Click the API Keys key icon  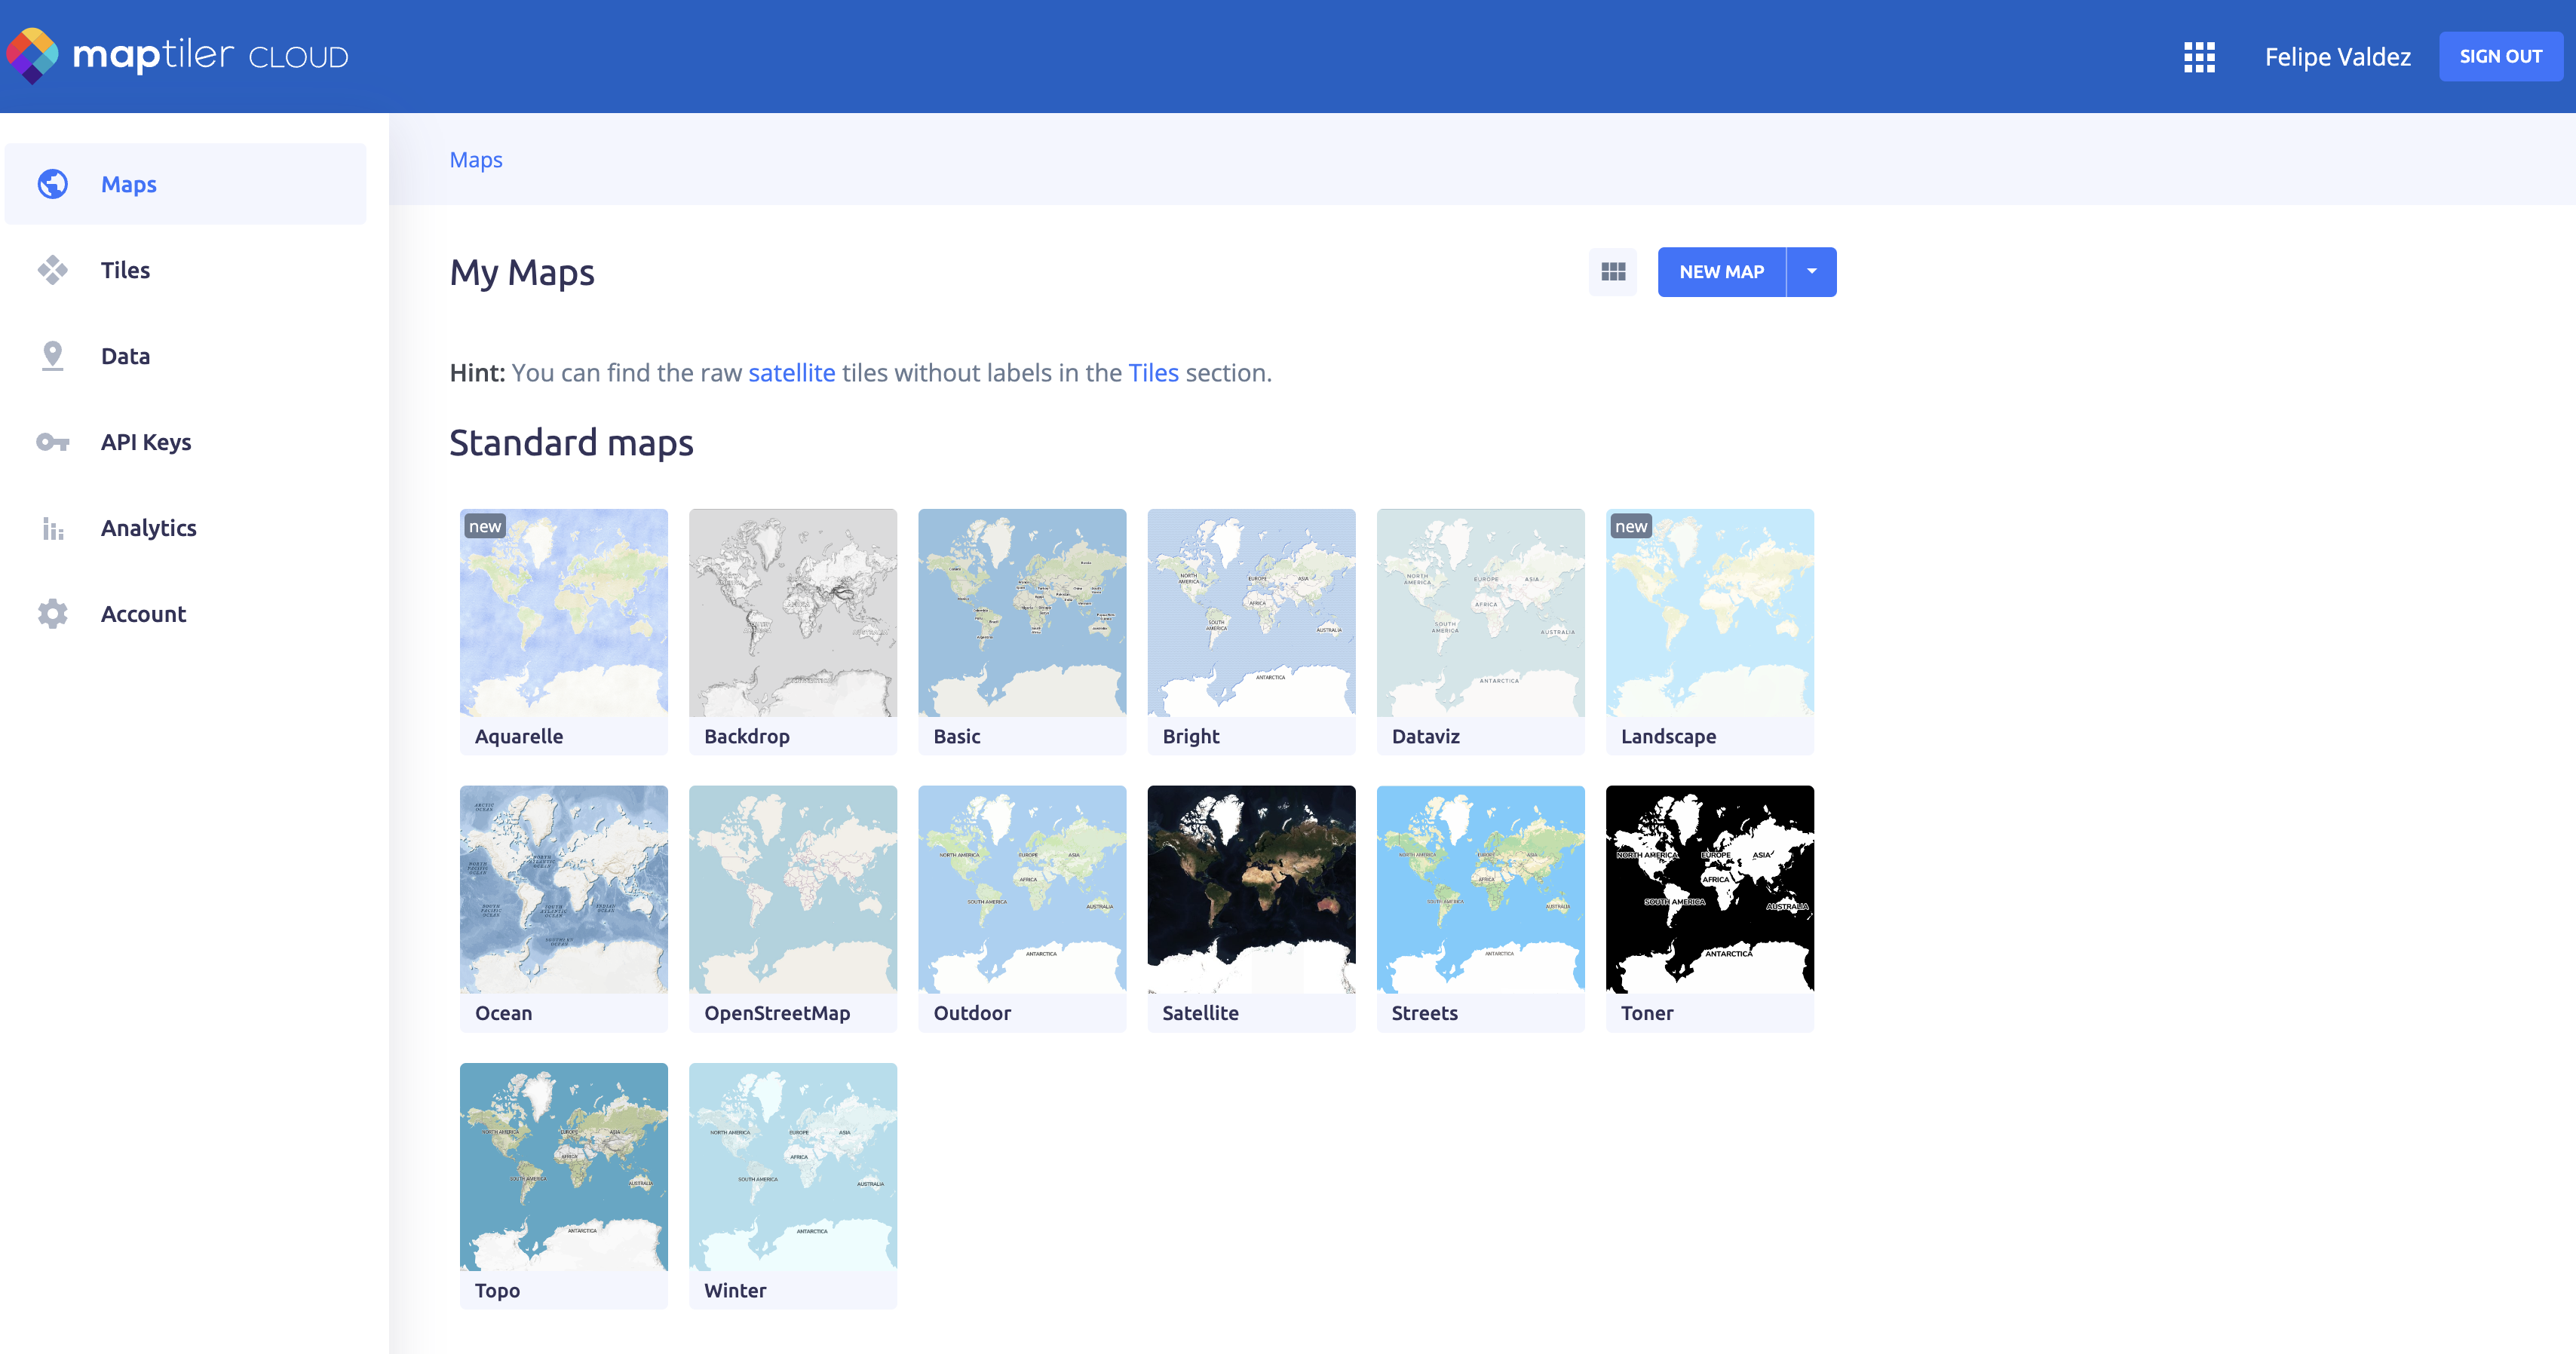pos(53,442)
